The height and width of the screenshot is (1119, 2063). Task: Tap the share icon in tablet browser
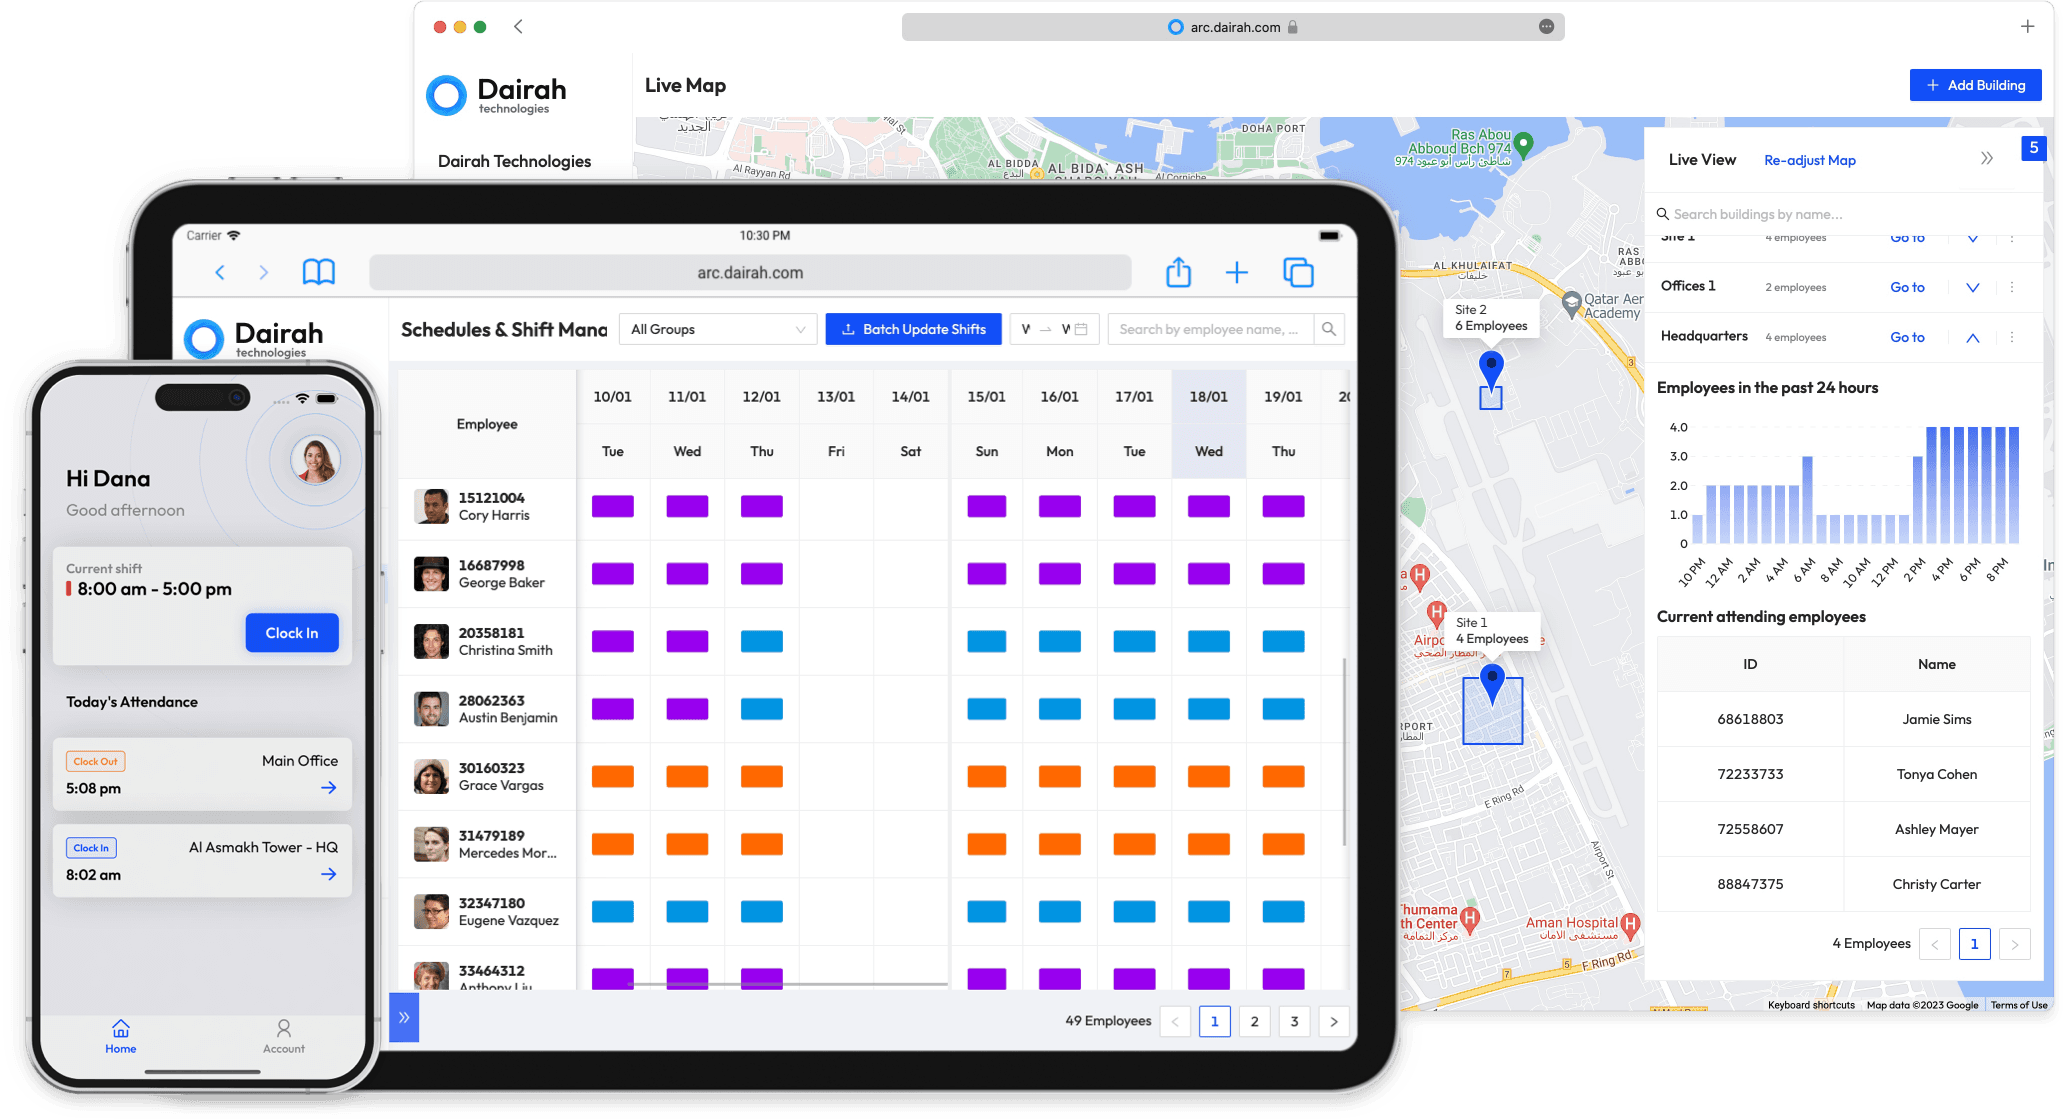coord(1179,272)
